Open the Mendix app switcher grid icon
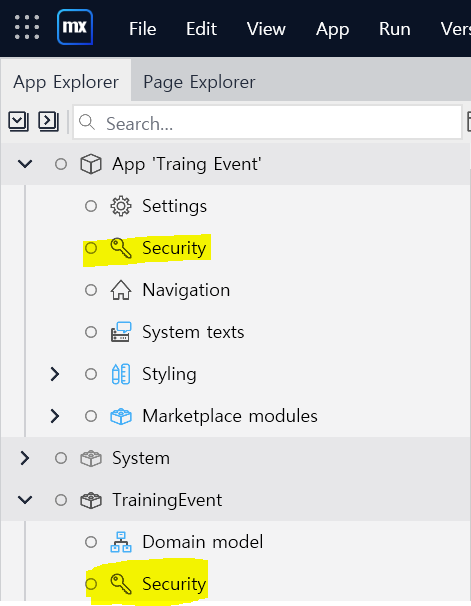Image resolution: width=471 pixels, height=606 pixels. pyautogui.click(x=27, y=27)
